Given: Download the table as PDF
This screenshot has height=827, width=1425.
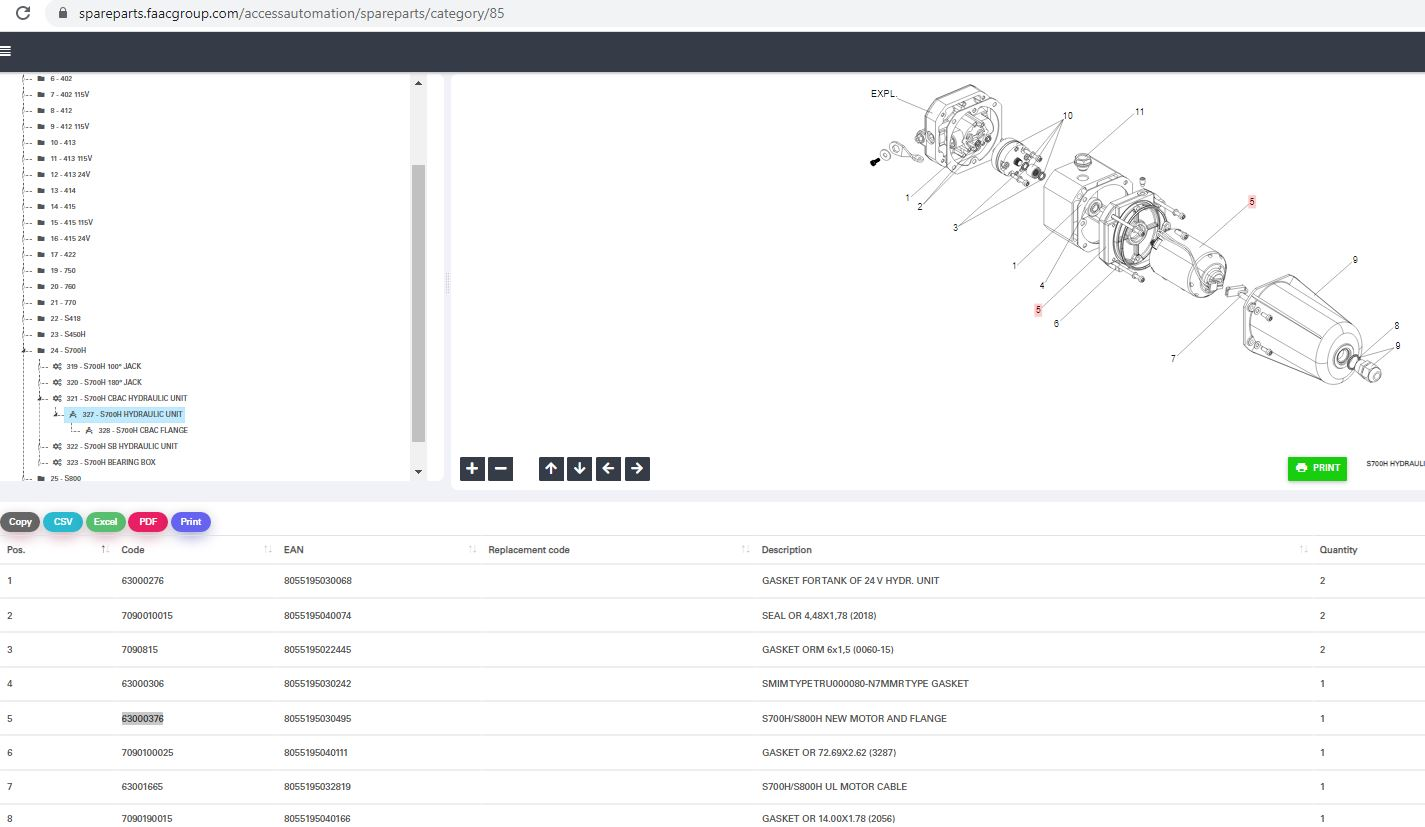Looking at the screenshot, I should (147, 522).
